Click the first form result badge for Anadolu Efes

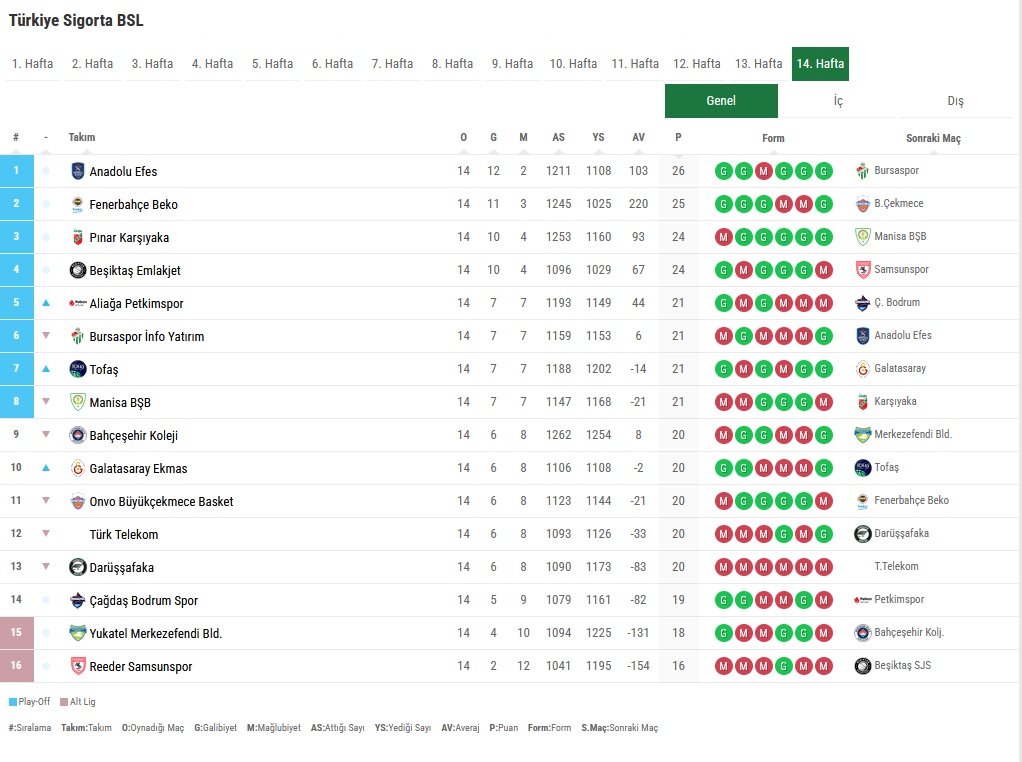tap(723, 171)
